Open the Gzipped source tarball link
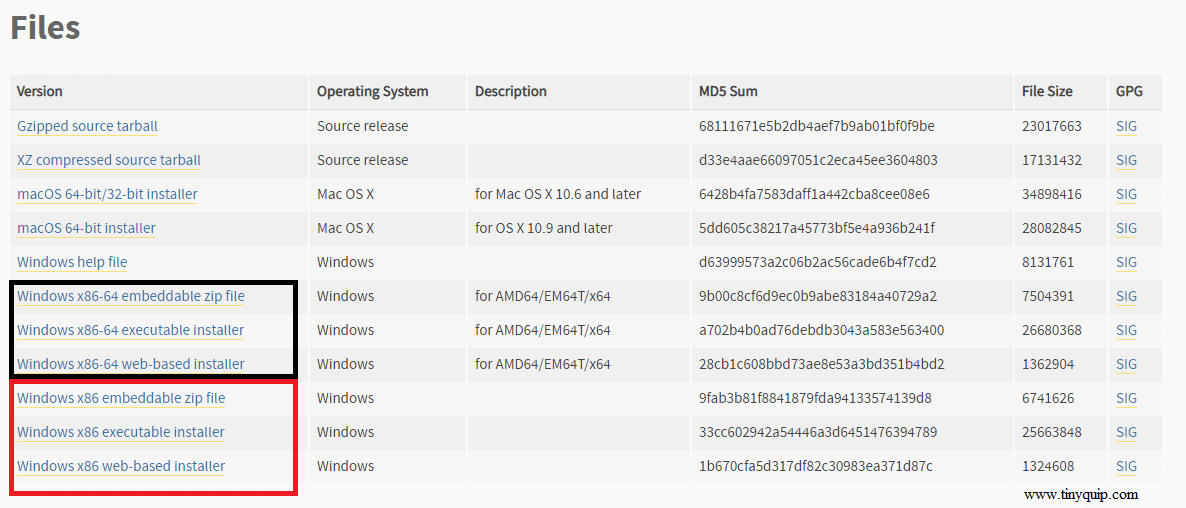 pyautogui.click(x=87, y=126)
